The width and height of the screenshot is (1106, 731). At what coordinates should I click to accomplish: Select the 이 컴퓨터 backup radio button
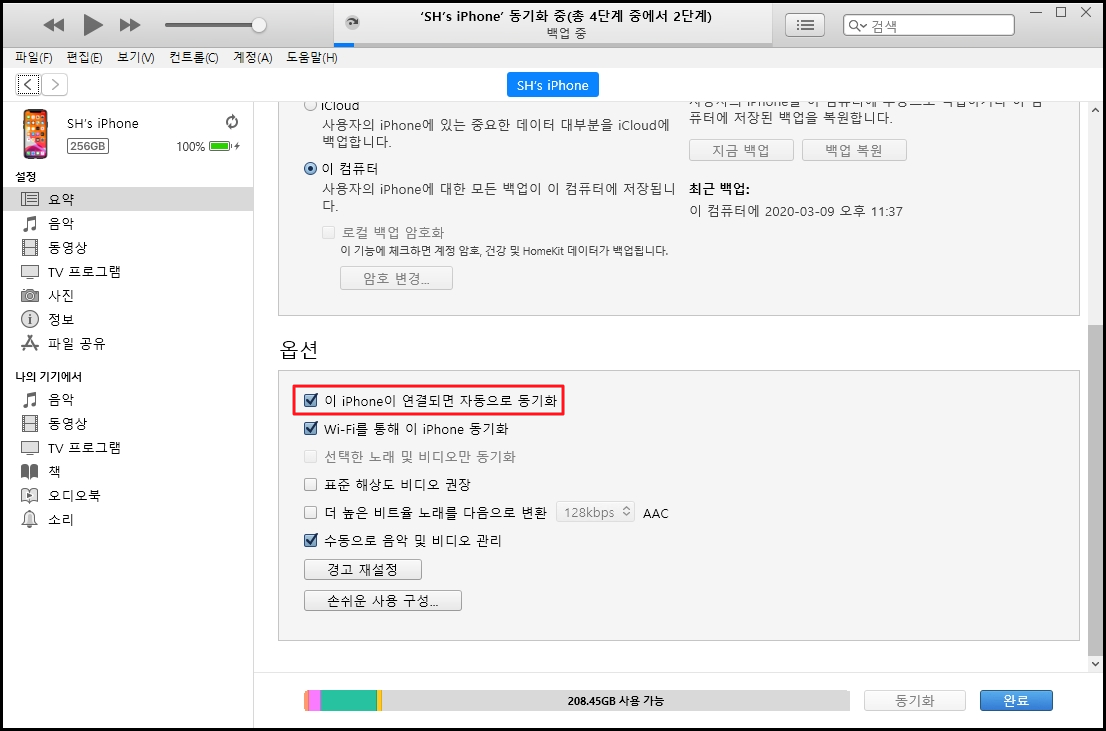[310, 169]
